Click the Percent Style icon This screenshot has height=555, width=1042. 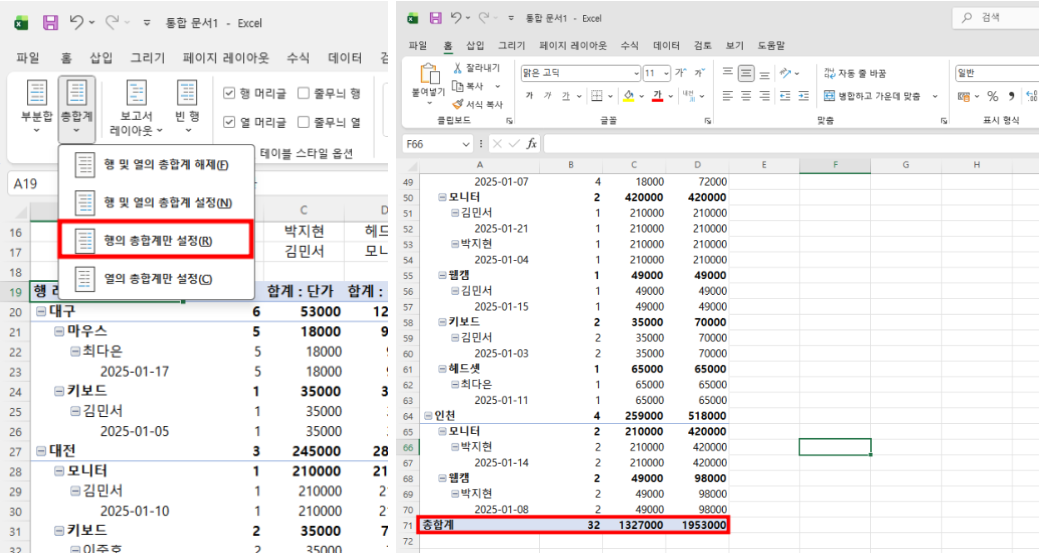993,96
